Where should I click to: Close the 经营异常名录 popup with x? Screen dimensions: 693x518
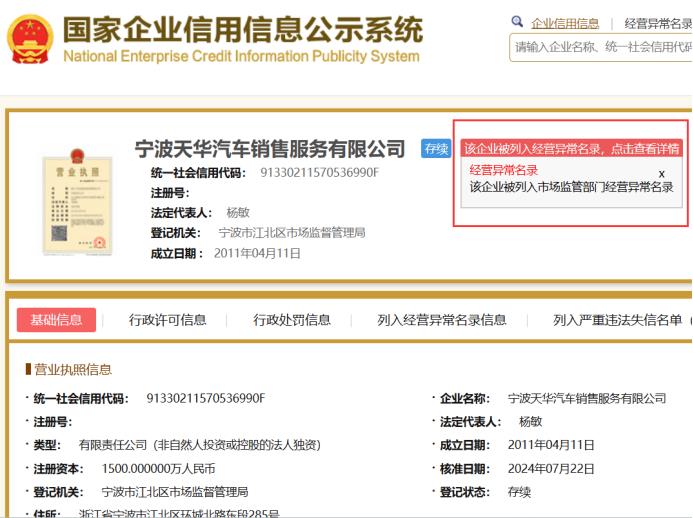[x=661, y=174]
